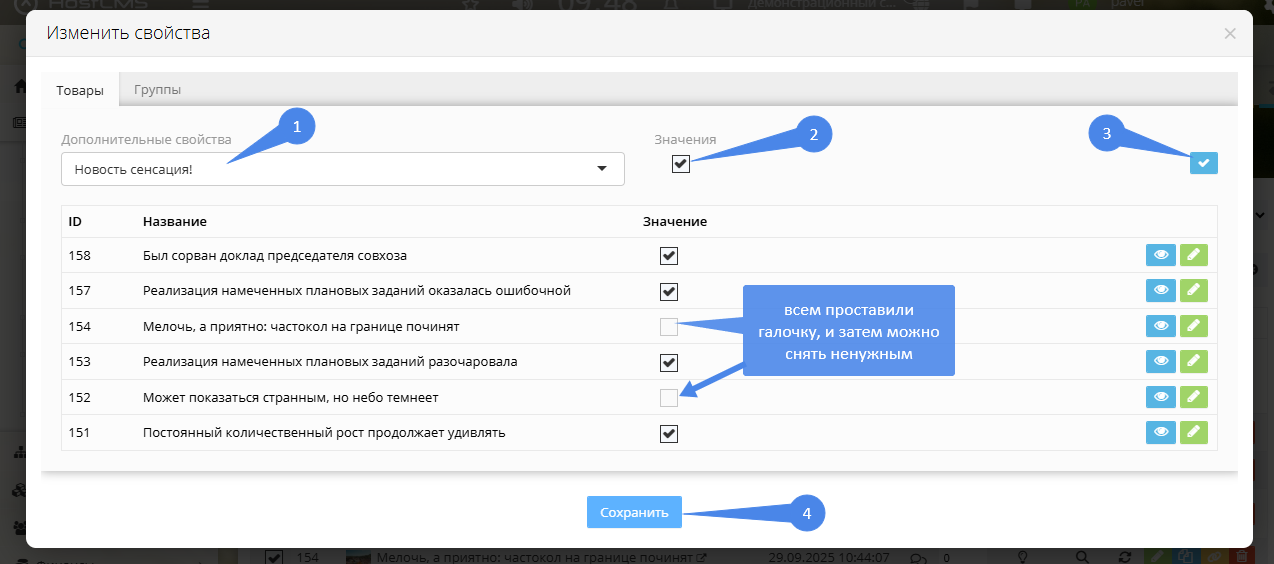The image size is (1274, 564).
Task: Switch to the Группы tab
Action: [157, 89]
